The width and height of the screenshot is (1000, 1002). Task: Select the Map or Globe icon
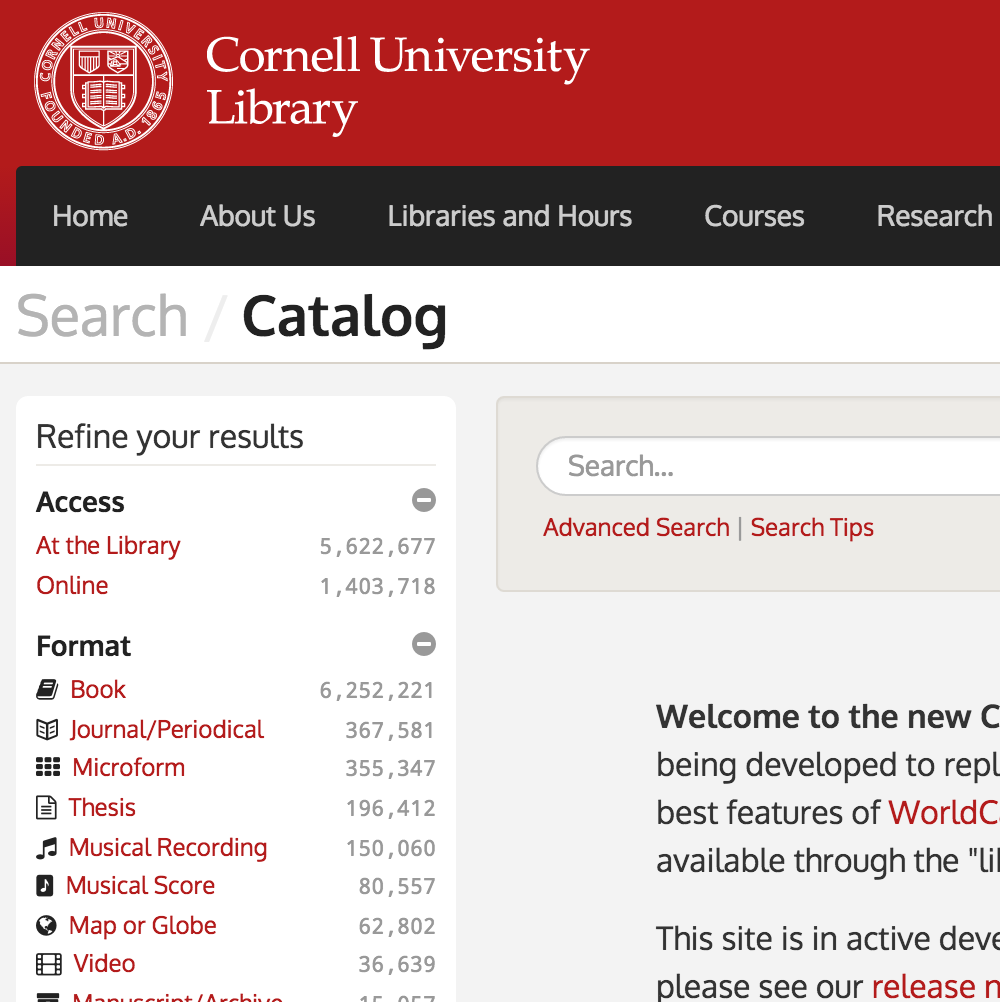(47, 925)
